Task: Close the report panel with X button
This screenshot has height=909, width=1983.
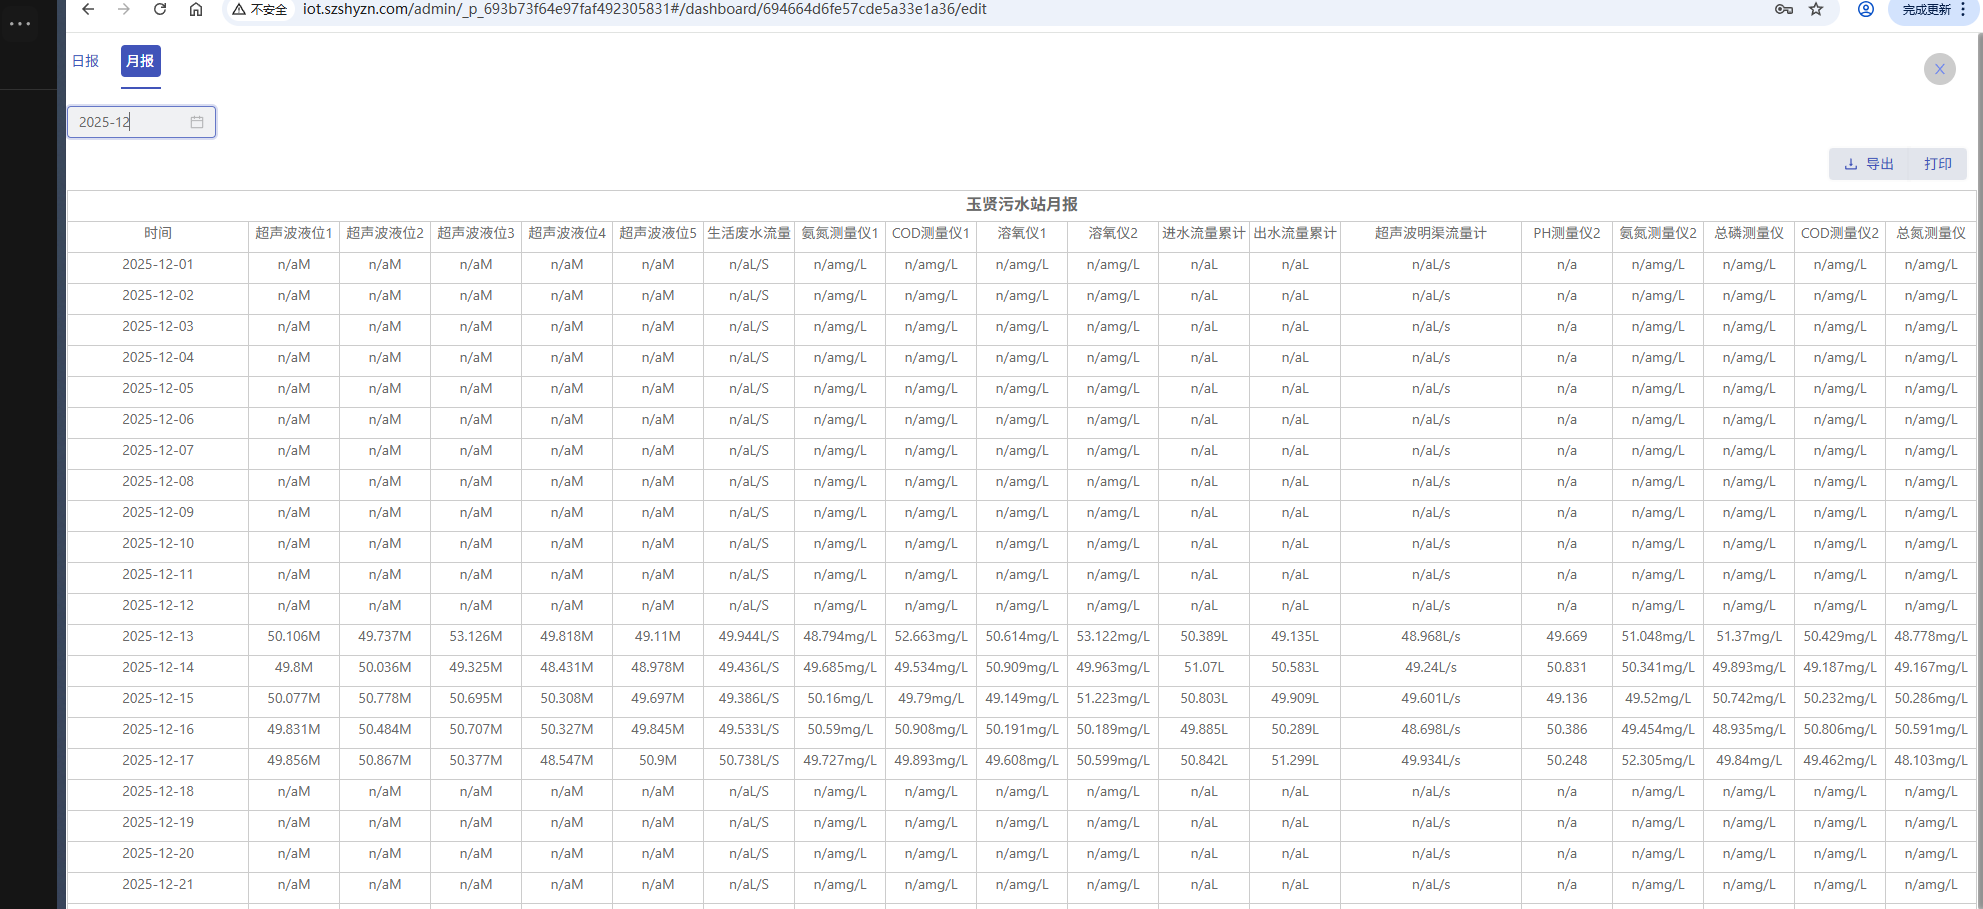Action: [1939, 69]
